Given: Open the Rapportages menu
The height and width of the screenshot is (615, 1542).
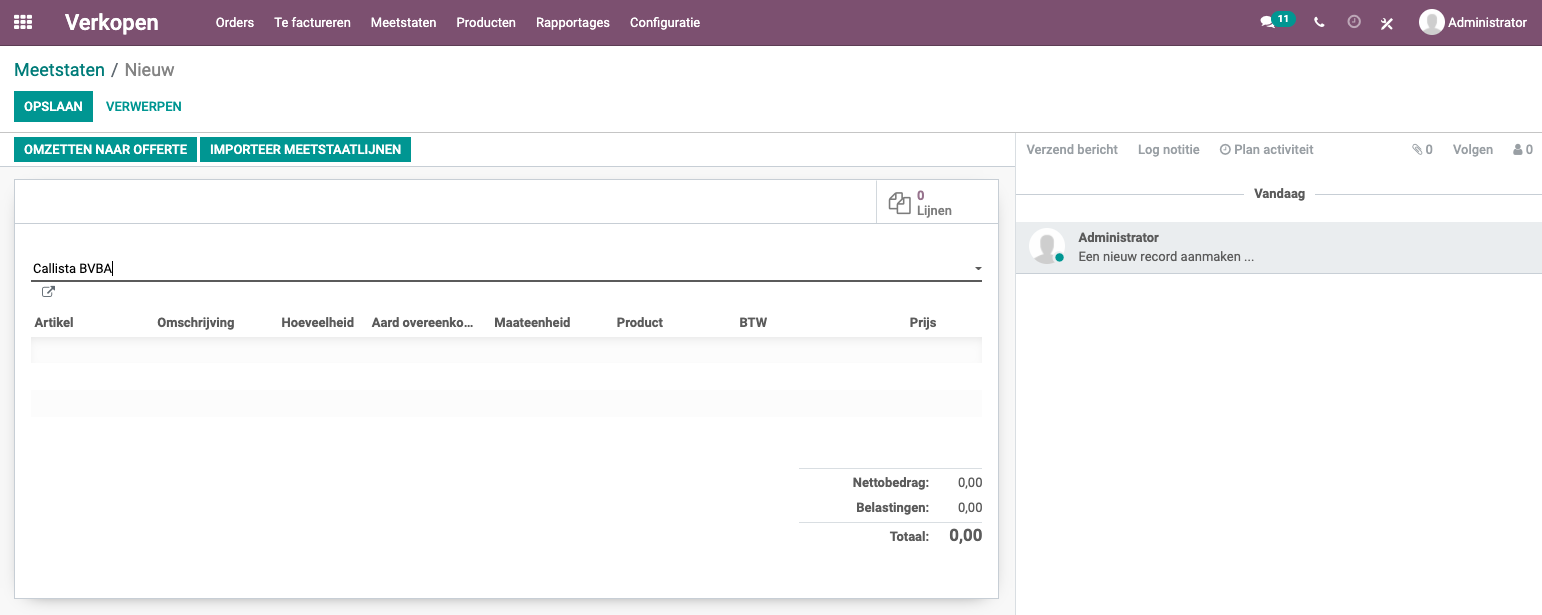Looking at the screenshot, I should [573, 22].
